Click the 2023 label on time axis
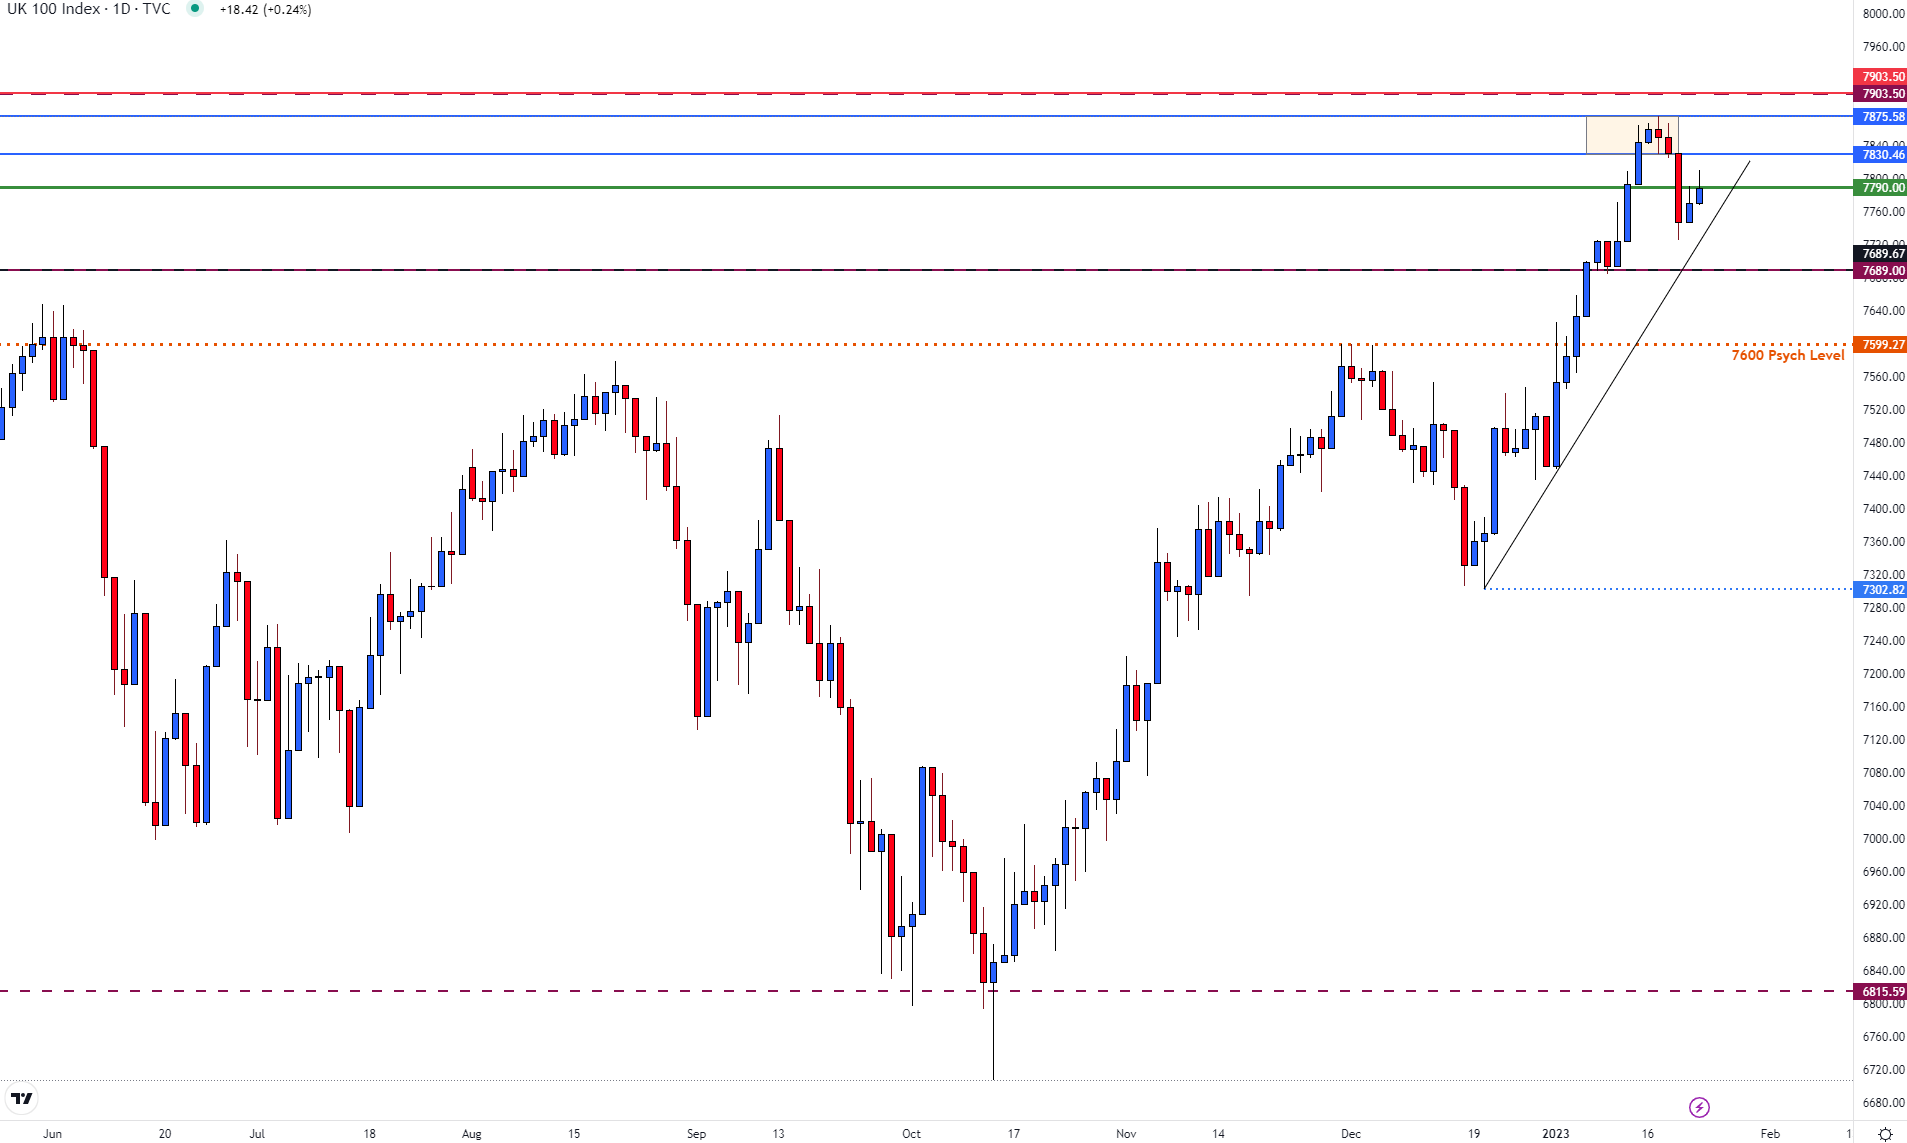Screen dimensions: 1907x1143 1556,1134
